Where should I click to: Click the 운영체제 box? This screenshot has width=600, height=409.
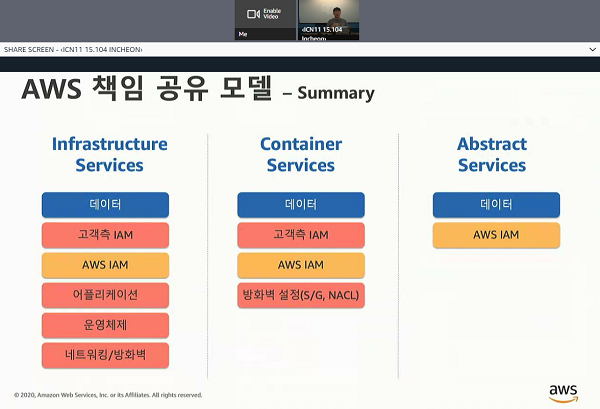point(105,325)
